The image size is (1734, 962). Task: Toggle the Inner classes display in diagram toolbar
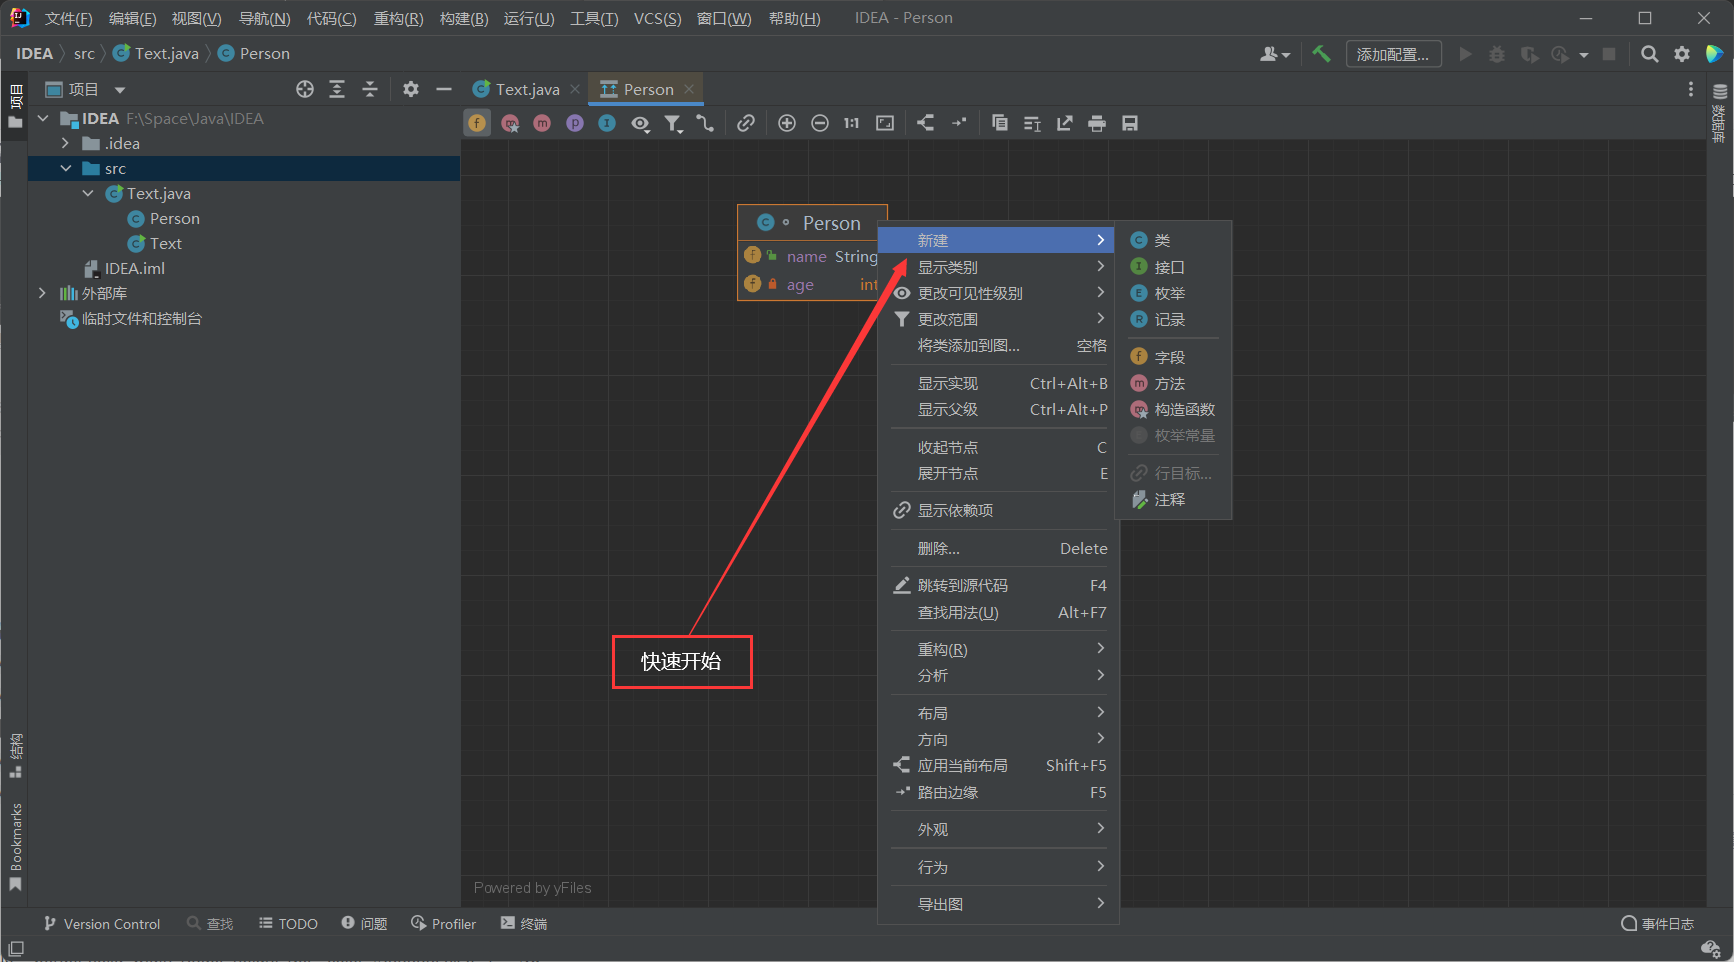(x=607, y=123)
